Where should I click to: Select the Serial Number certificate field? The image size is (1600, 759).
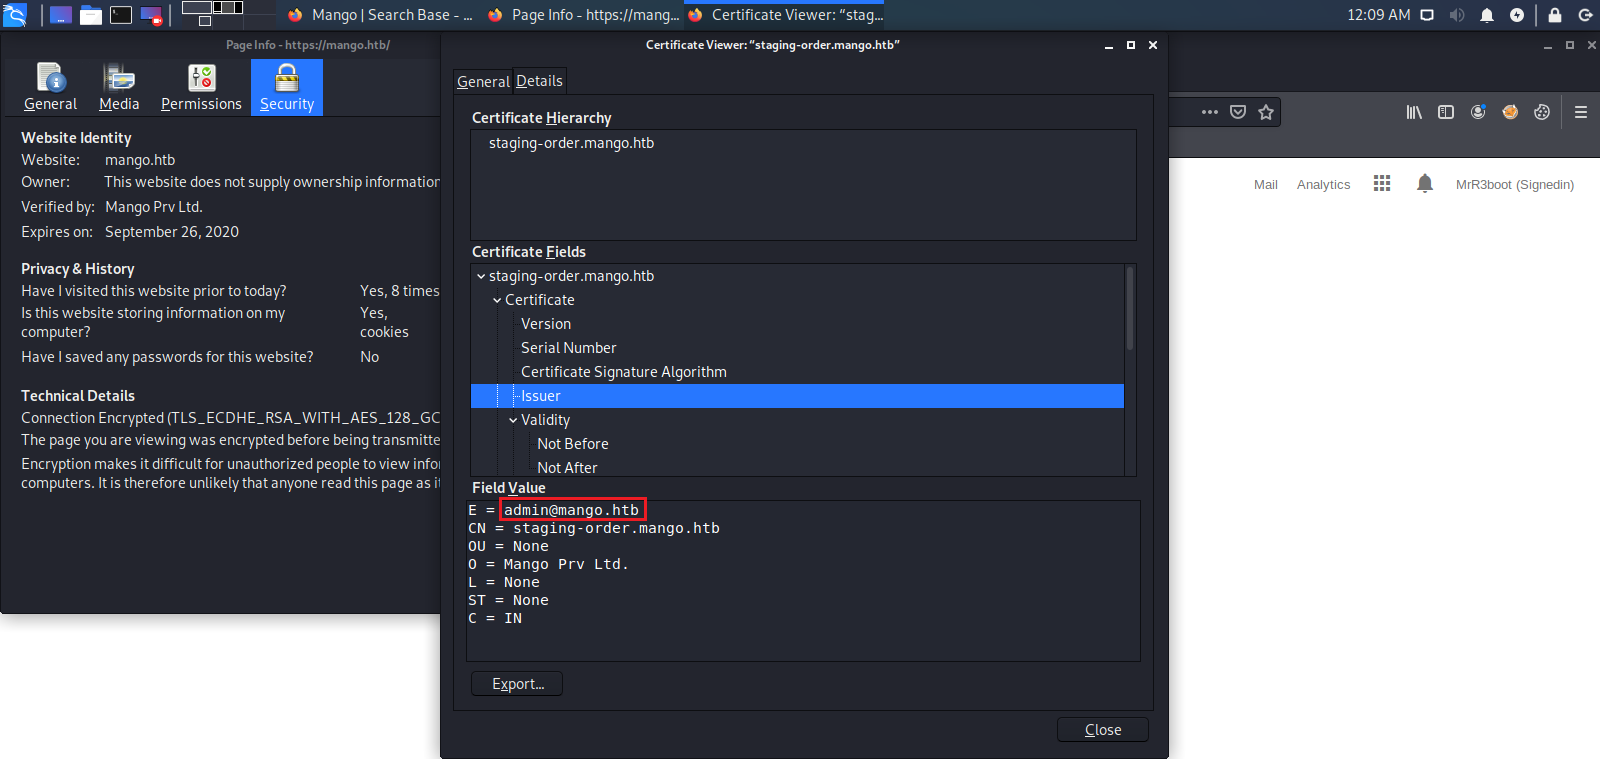[x=568, y=348]
